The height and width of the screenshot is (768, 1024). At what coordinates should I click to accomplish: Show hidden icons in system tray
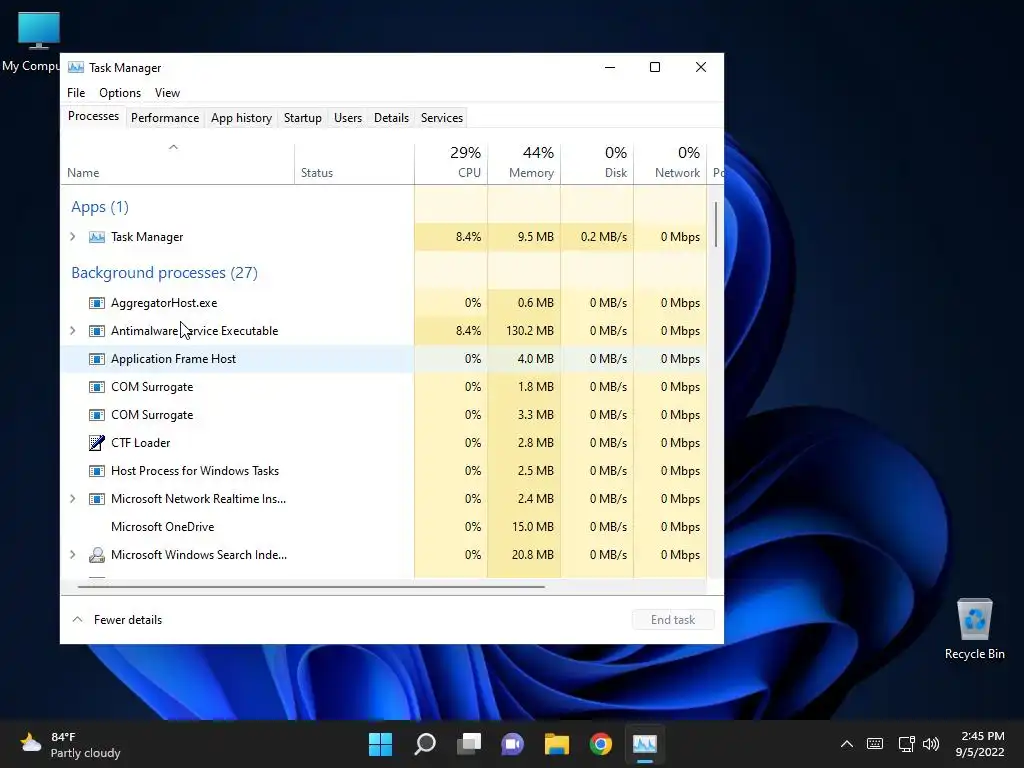click(x=846, y=744)
